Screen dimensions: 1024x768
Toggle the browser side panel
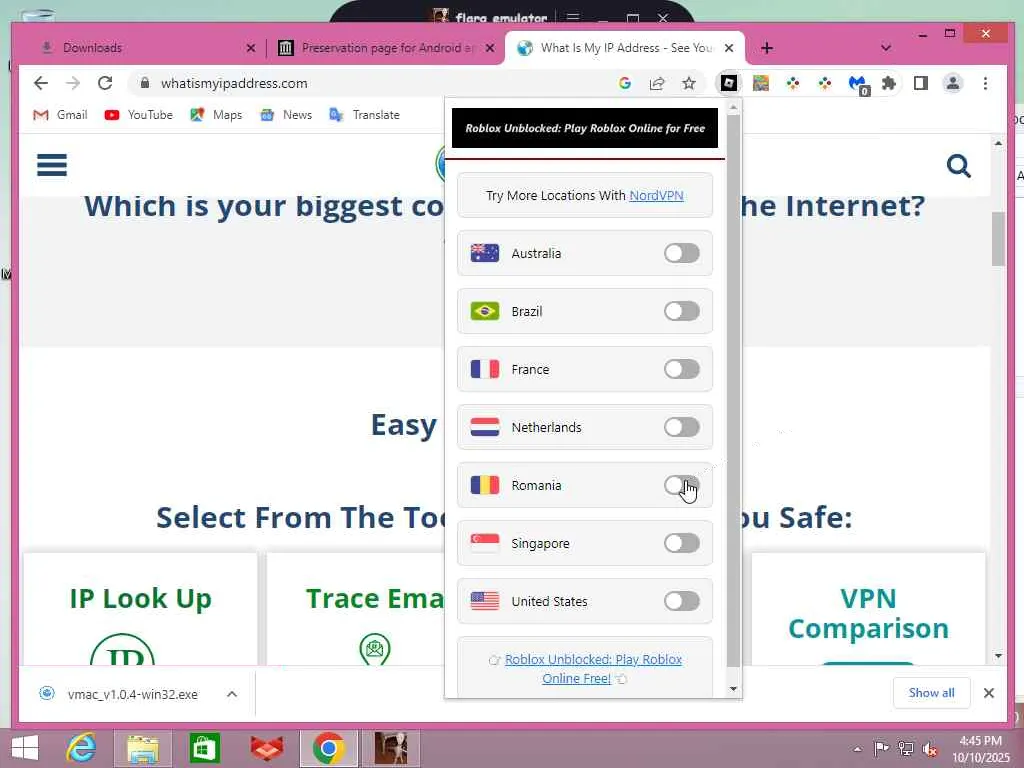pyautogui.click(x=921, y=83)
